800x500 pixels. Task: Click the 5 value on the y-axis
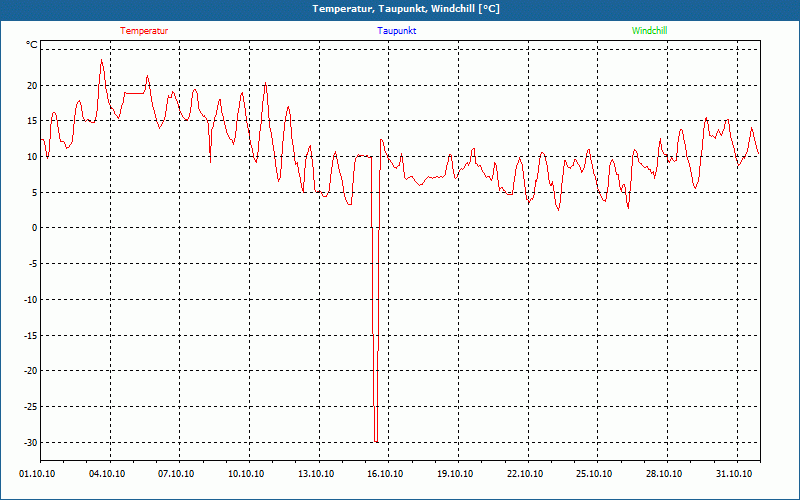35,192
